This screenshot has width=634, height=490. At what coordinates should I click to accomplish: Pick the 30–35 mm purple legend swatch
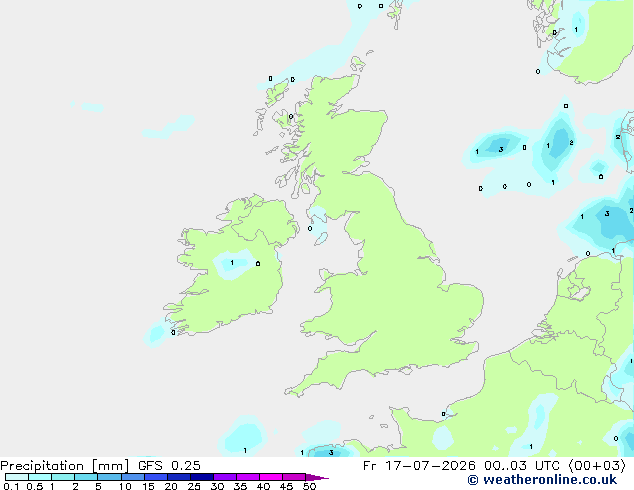(225, 477)
